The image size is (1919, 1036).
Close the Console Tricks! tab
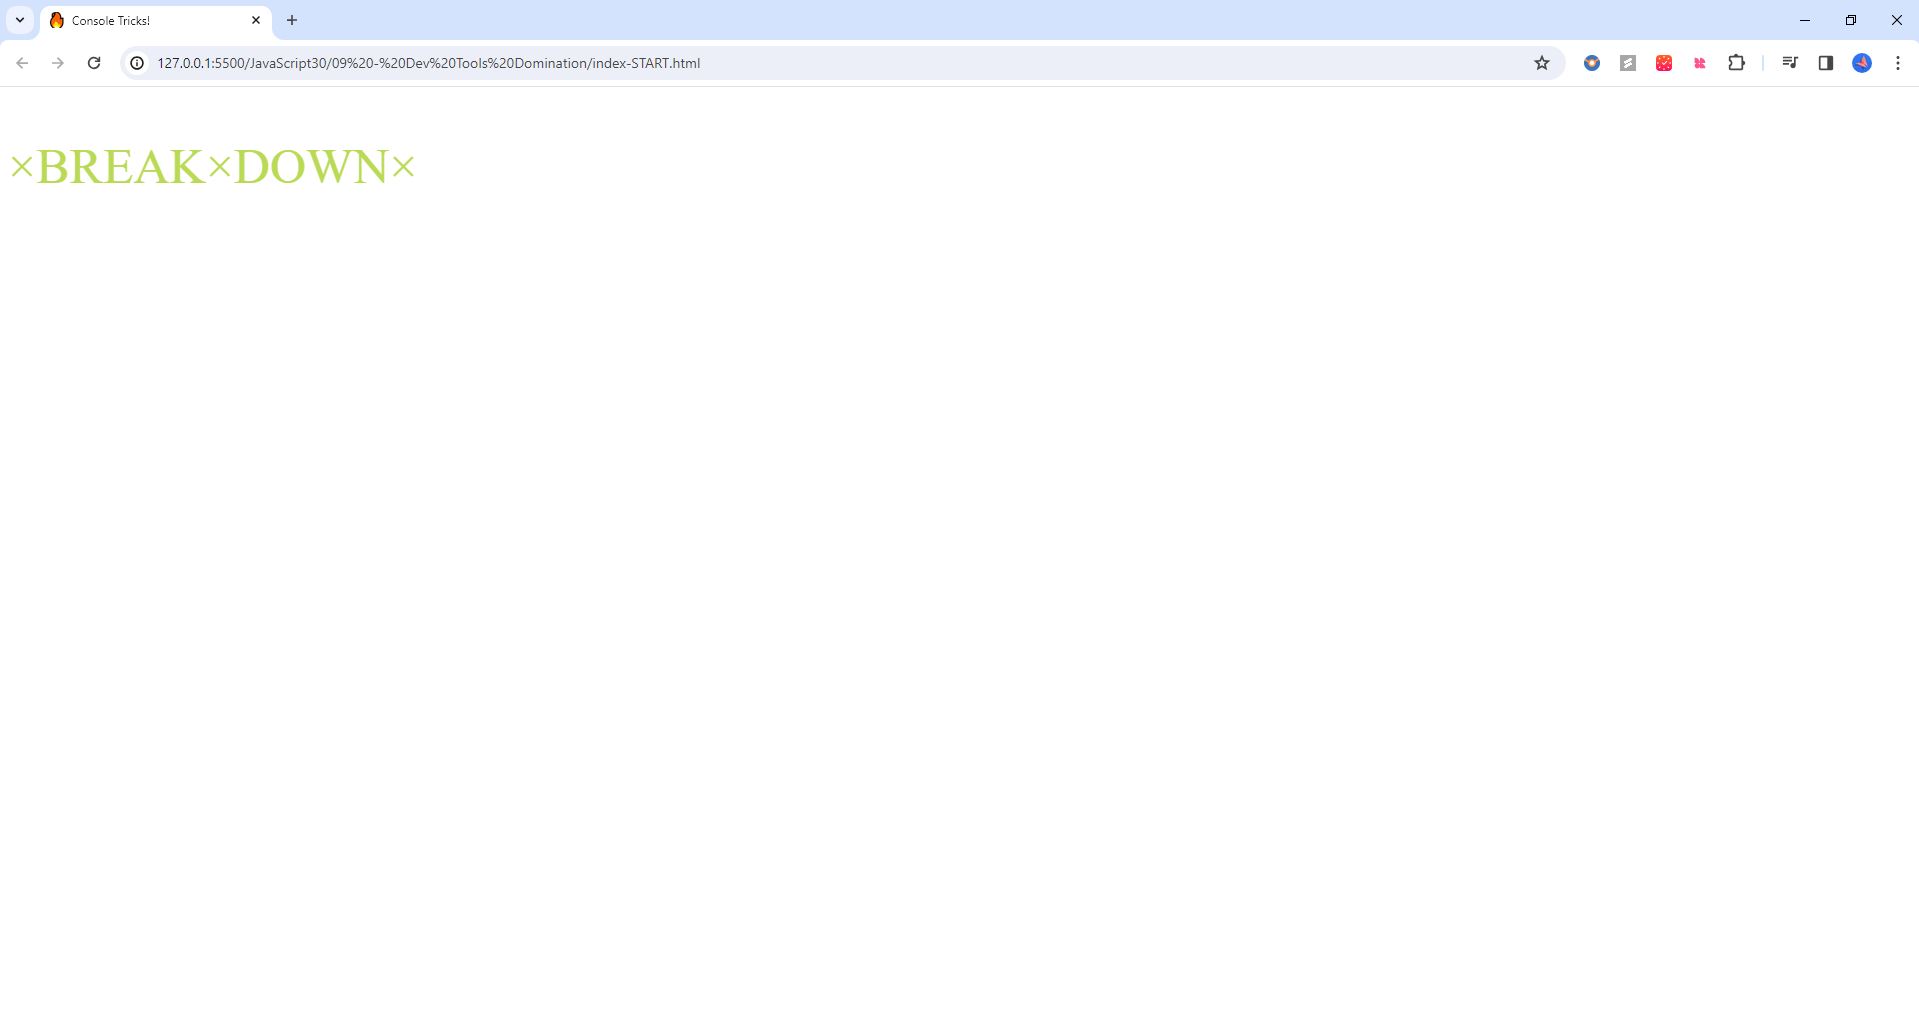click(x=256, y=20)
